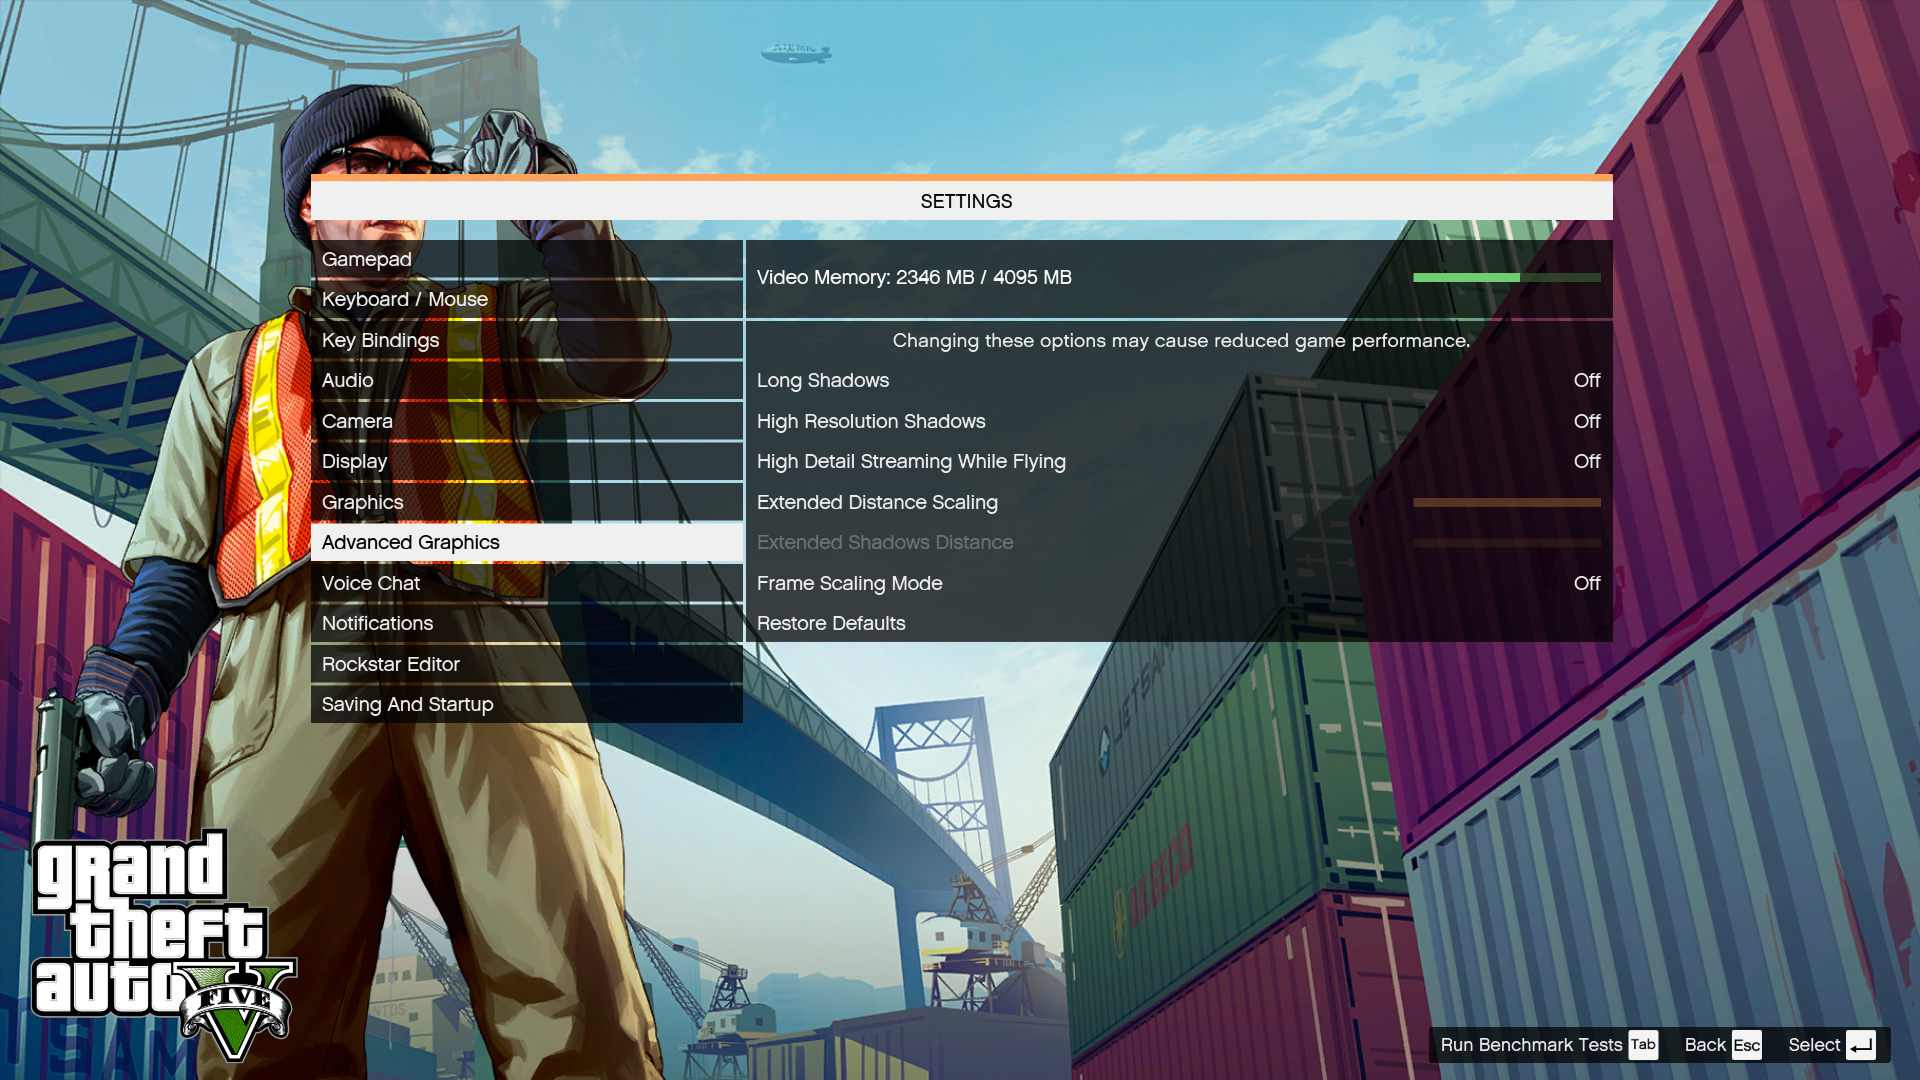The height and width of the screenshot is (1080, 1920).
Task: Click Extended Shadows Distance slider bar
Action: tap(1506, 543)
